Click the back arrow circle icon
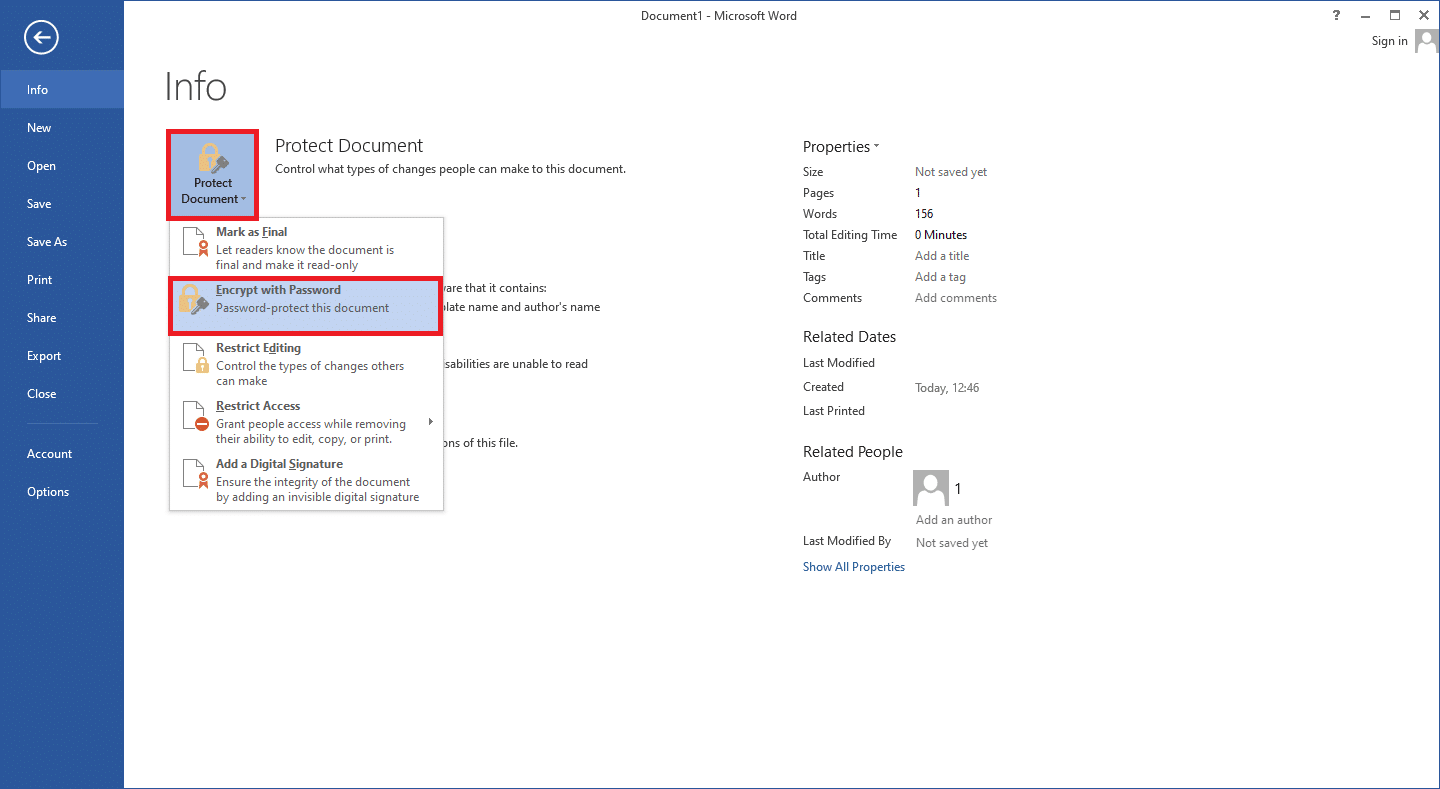1440x789 pixels. click(x=42, y=38)
